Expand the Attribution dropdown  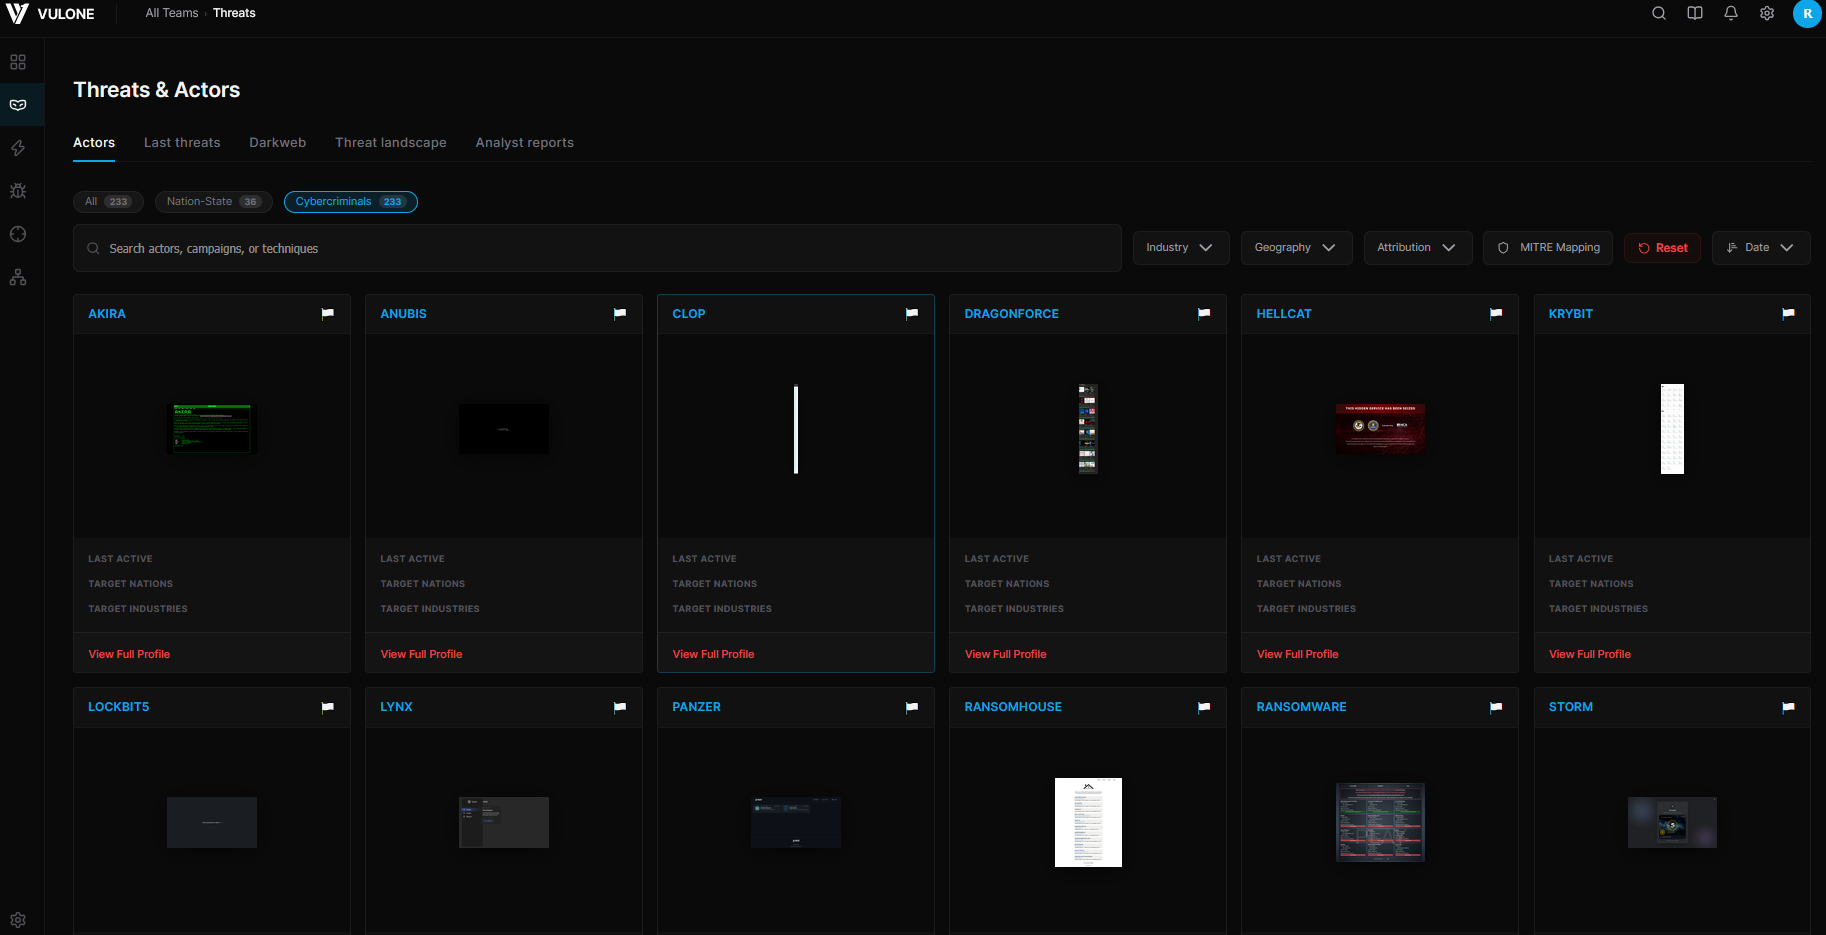click(x=1416, y=248)
